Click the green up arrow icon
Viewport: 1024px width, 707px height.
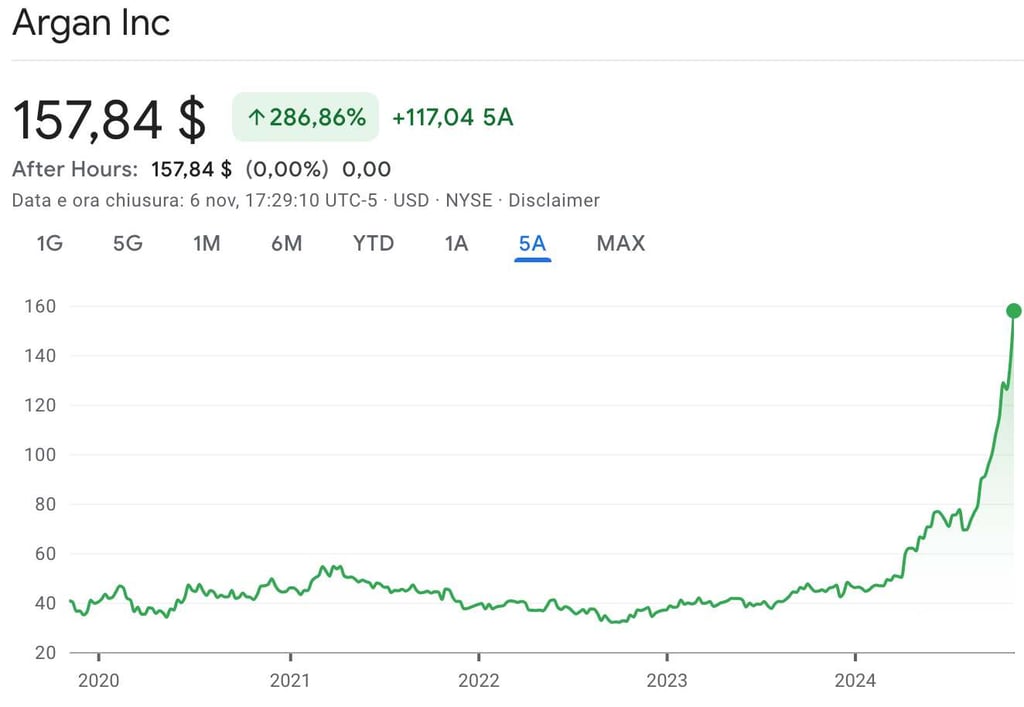(x=255, y=118)
